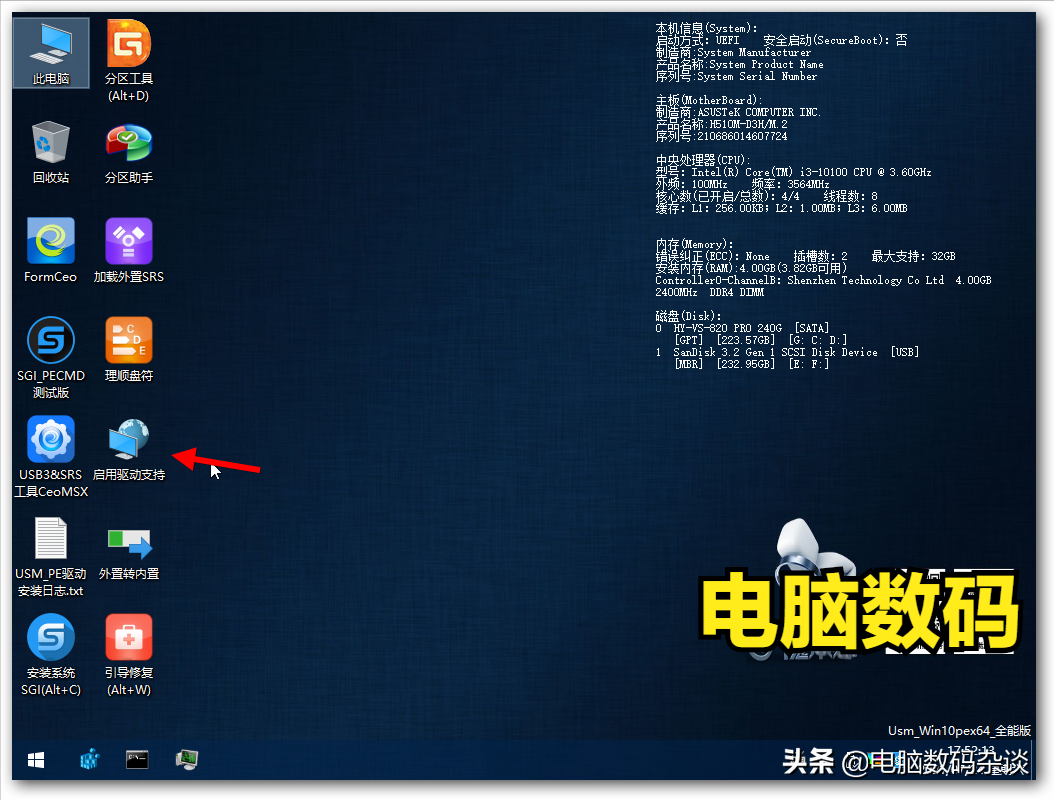Open the FormCeo desktop icon
Viewport: 1054px width, 800px height.
[x=51, y=250]
